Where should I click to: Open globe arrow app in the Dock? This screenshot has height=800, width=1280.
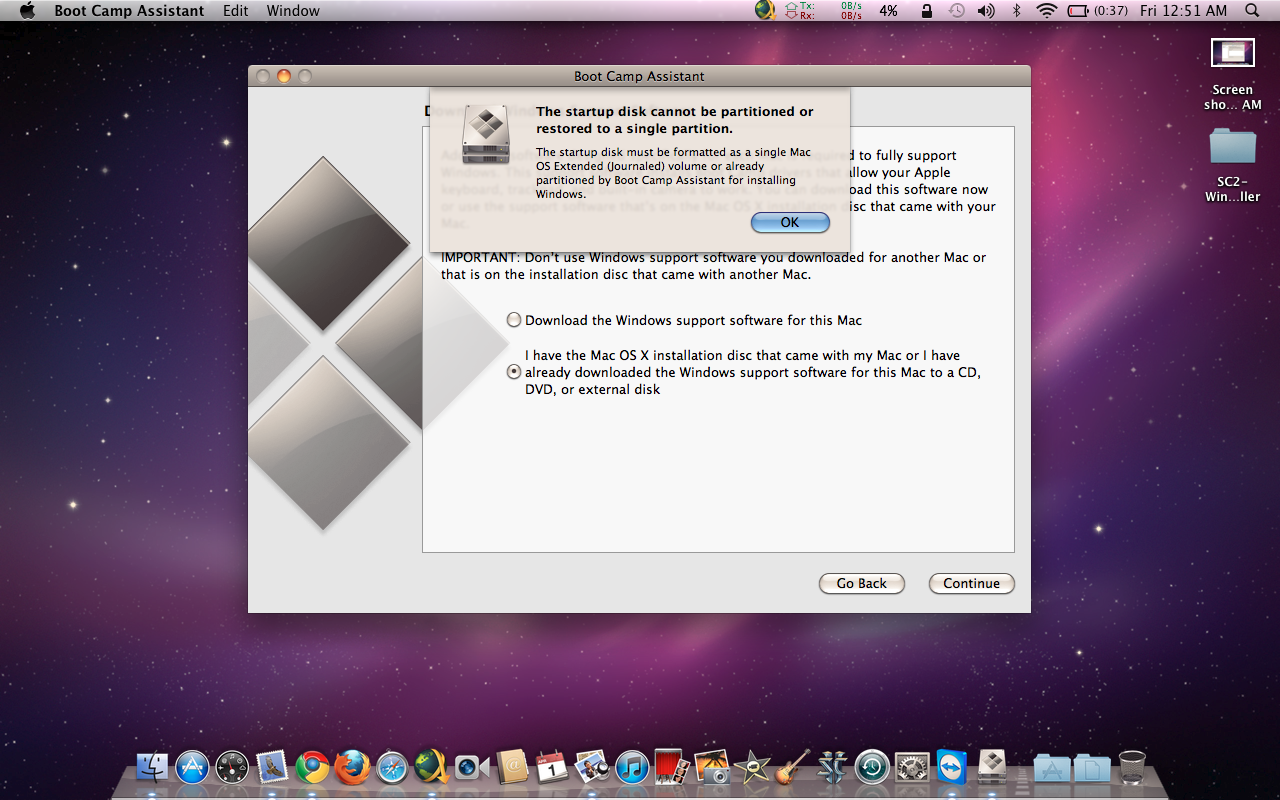[431, 767]
